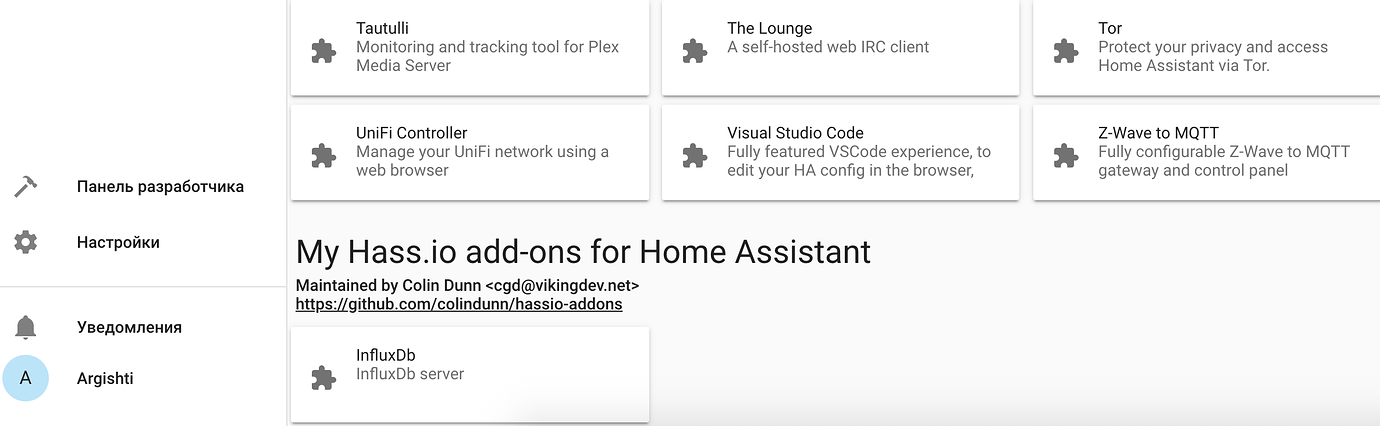This screenshot has height=426, width=1380.
Task: Open the Tautulli add-on card
Action: pos(469,47)
